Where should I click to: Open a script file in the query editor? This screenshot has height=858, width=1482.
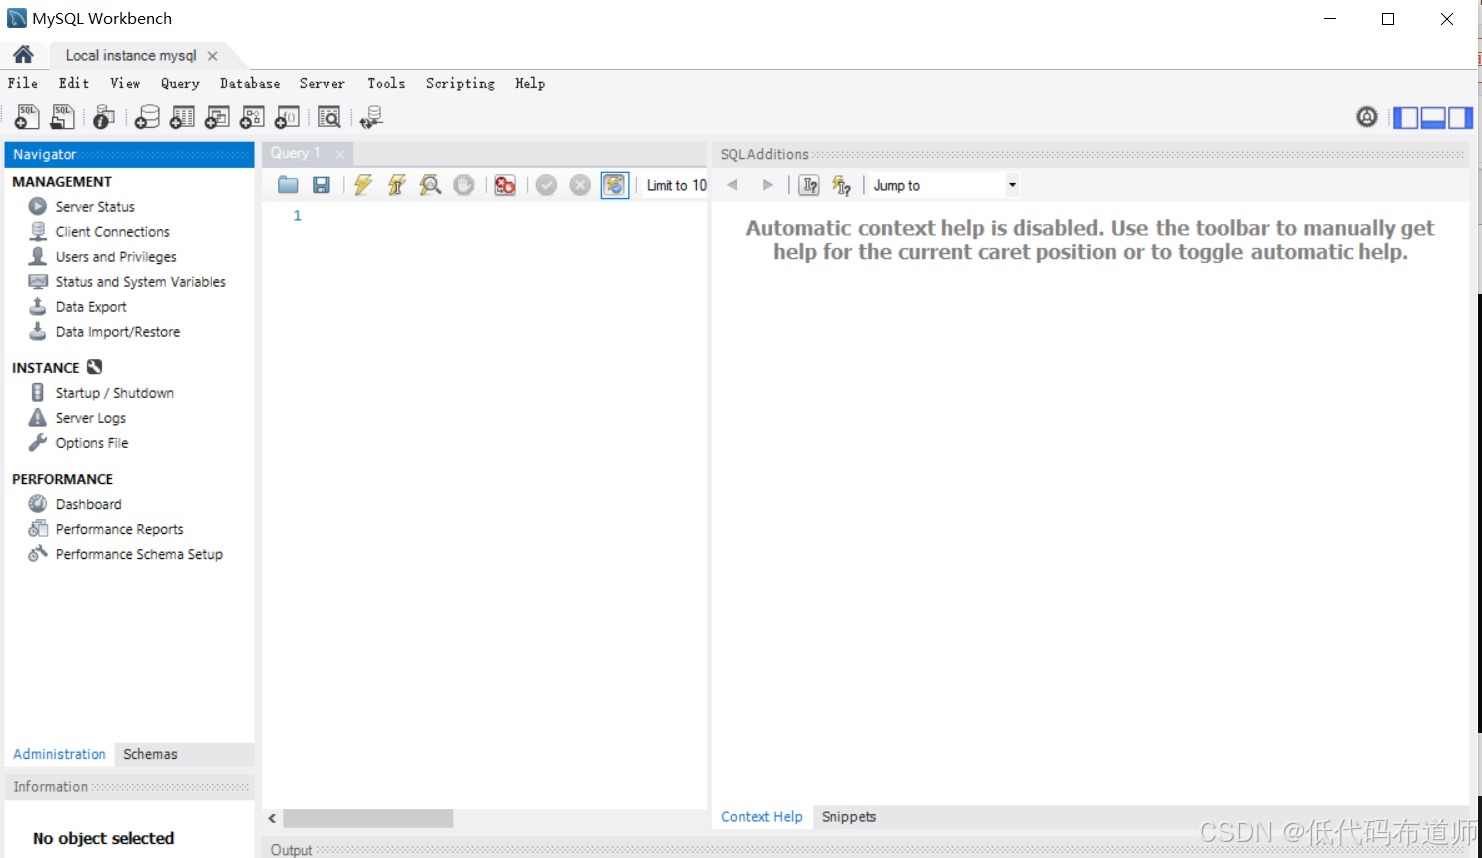click(x=288, y=185)
